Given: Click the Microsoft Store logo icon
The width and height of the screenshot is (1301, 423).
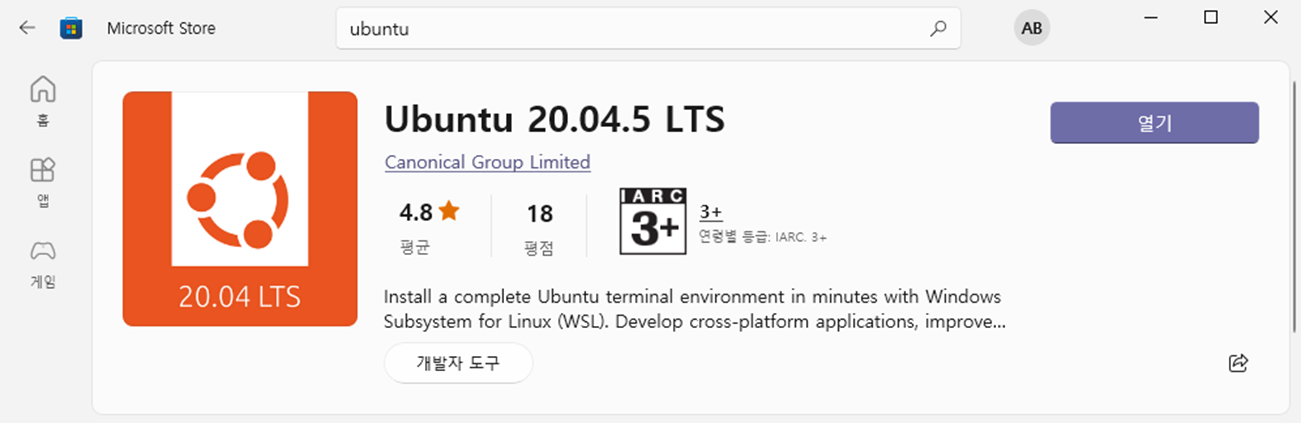Looking at the screenshot, I should [x=71, y=28].
